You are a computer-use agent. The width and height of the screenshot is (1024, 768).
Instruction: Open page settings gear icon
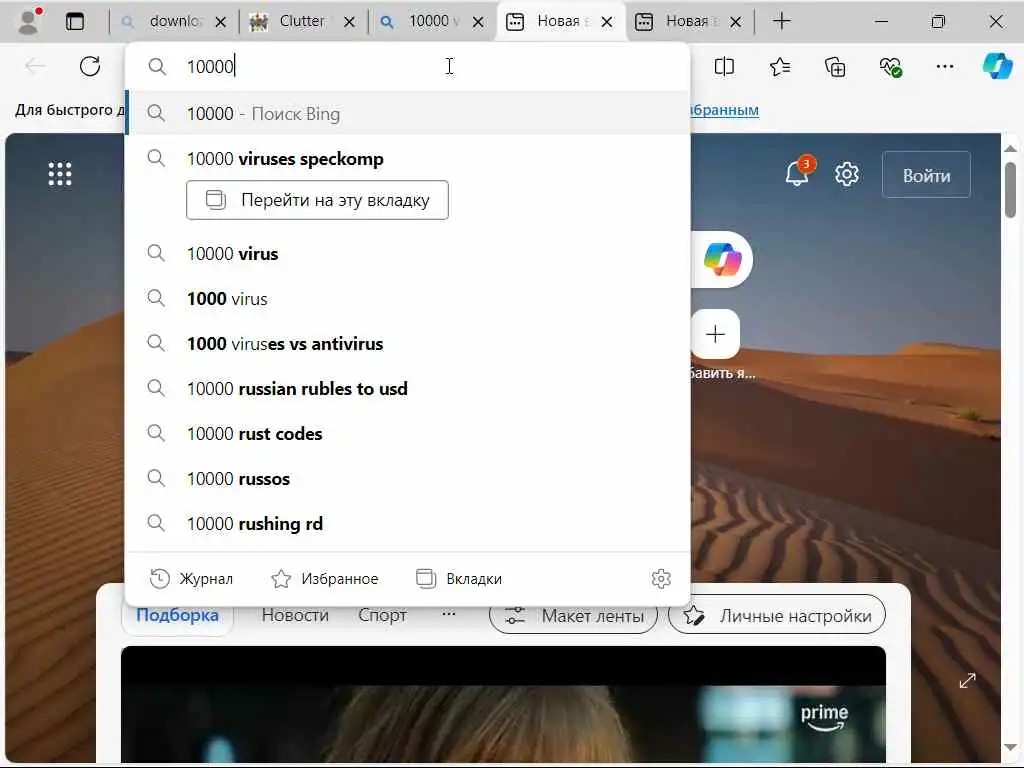[x=847, y=174]
